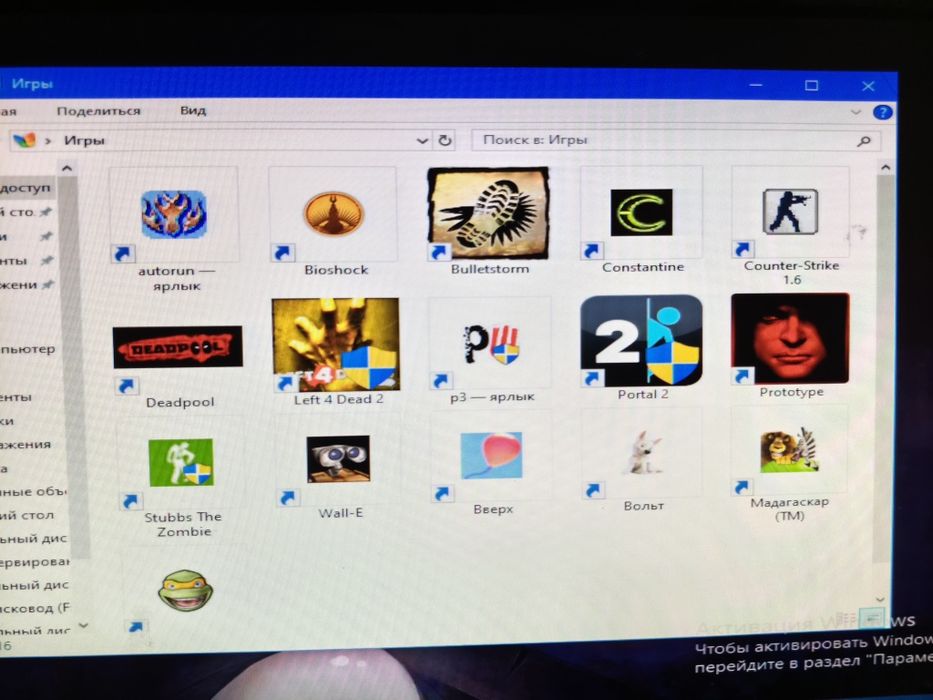Image resolution: width=933 pixels, height=700 pixels.
Task: Click the magnifier icon in the search box
Action: pyautogui.click(x=863, y=141)
